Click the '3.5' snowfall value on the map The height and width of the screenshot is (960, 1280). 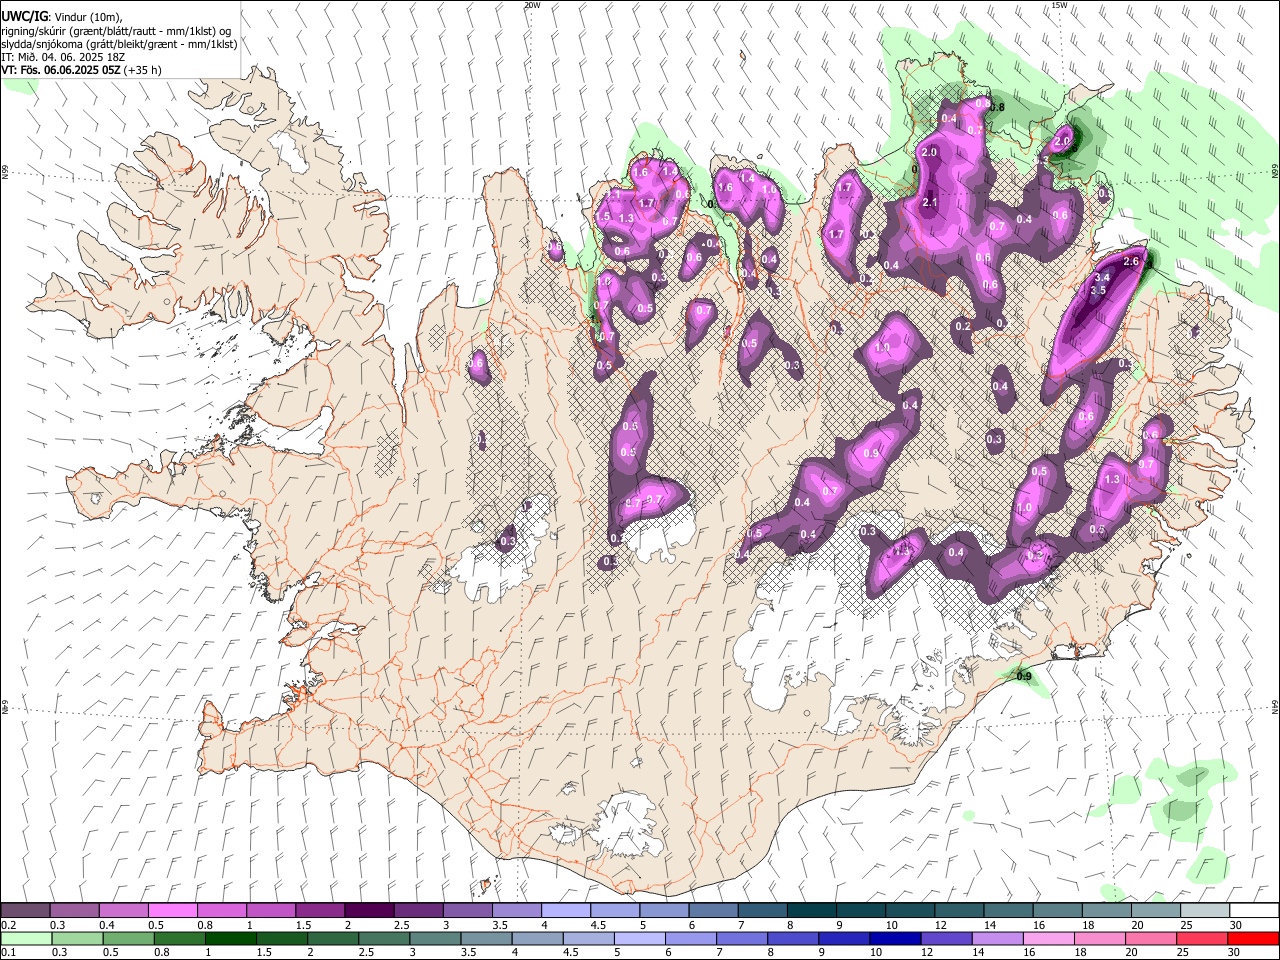pyautogui.click(x=1097, y=291)
